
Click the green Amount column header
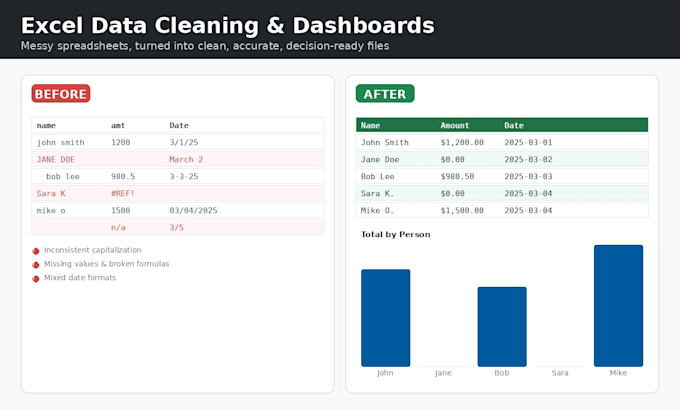pyautogui.click(x=455, y=125)
